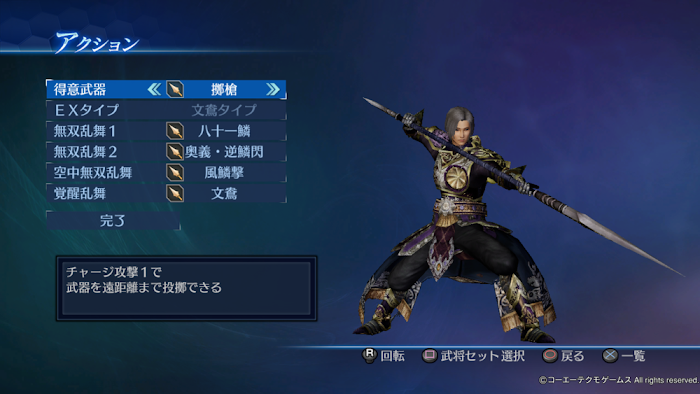Click the 完了 button

pos(113,220)
